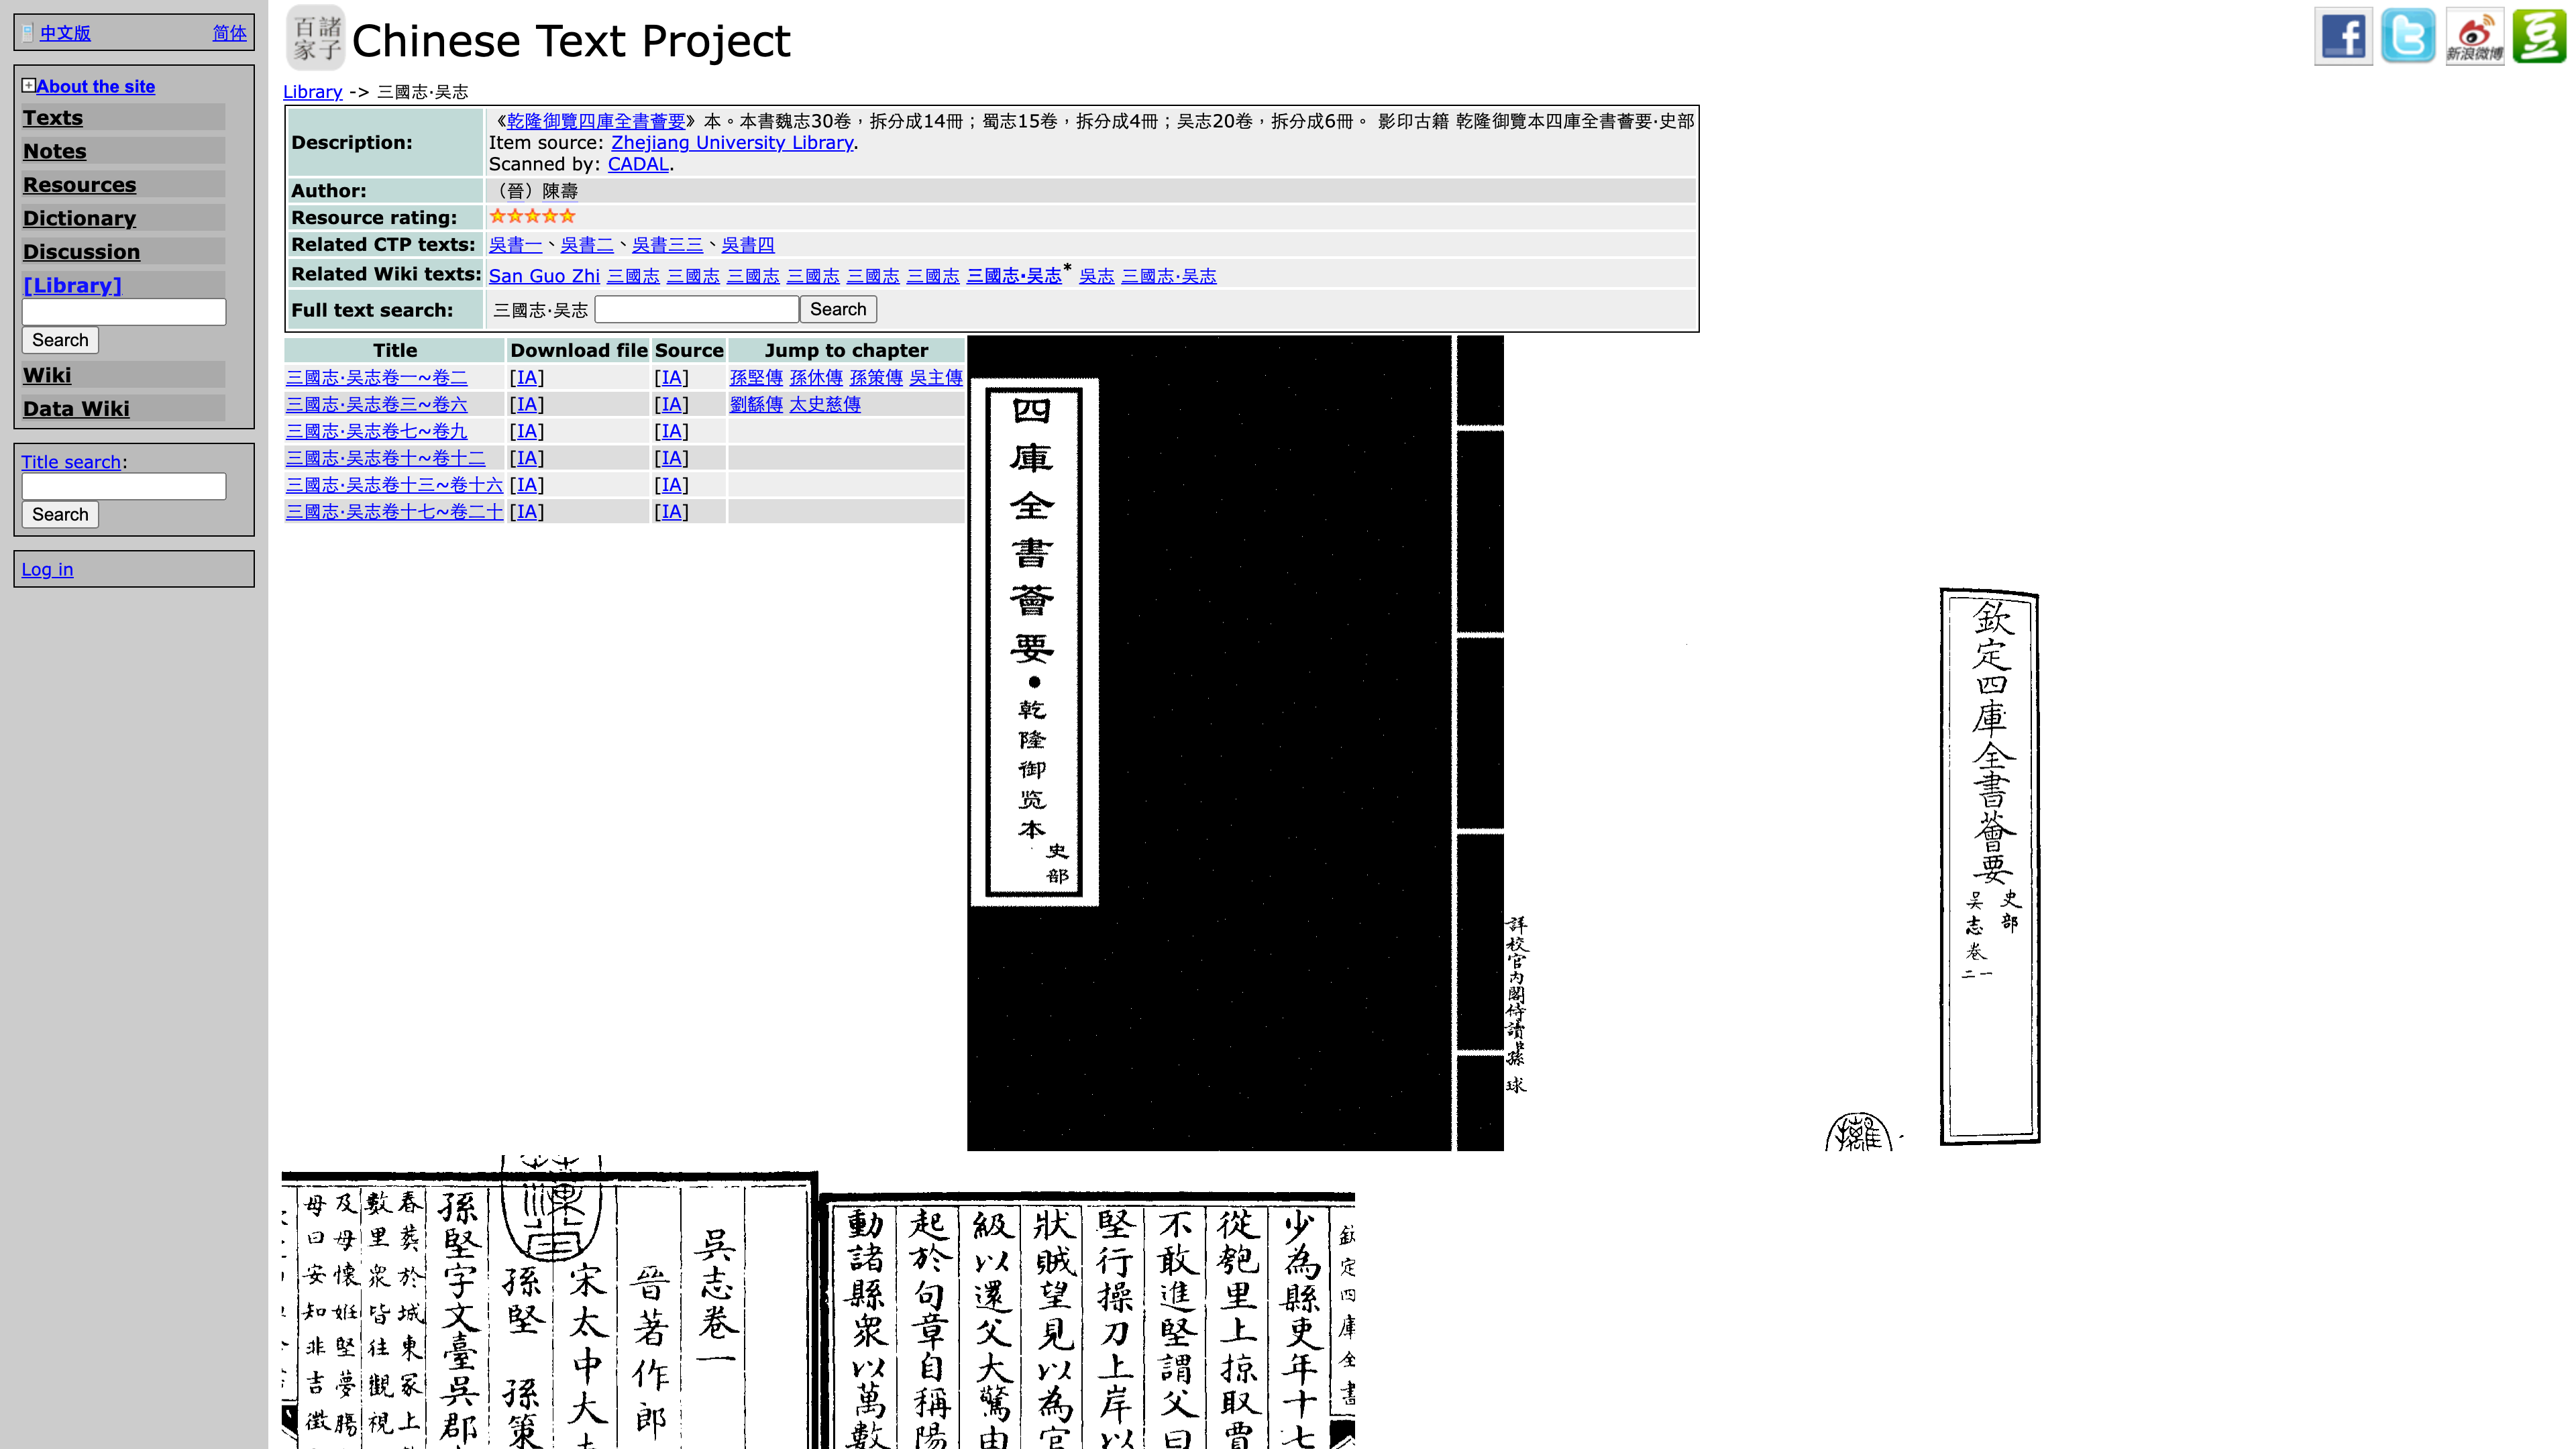2576x1449 pixels.
Task: Open the Resources menu item
Action: 79,184
